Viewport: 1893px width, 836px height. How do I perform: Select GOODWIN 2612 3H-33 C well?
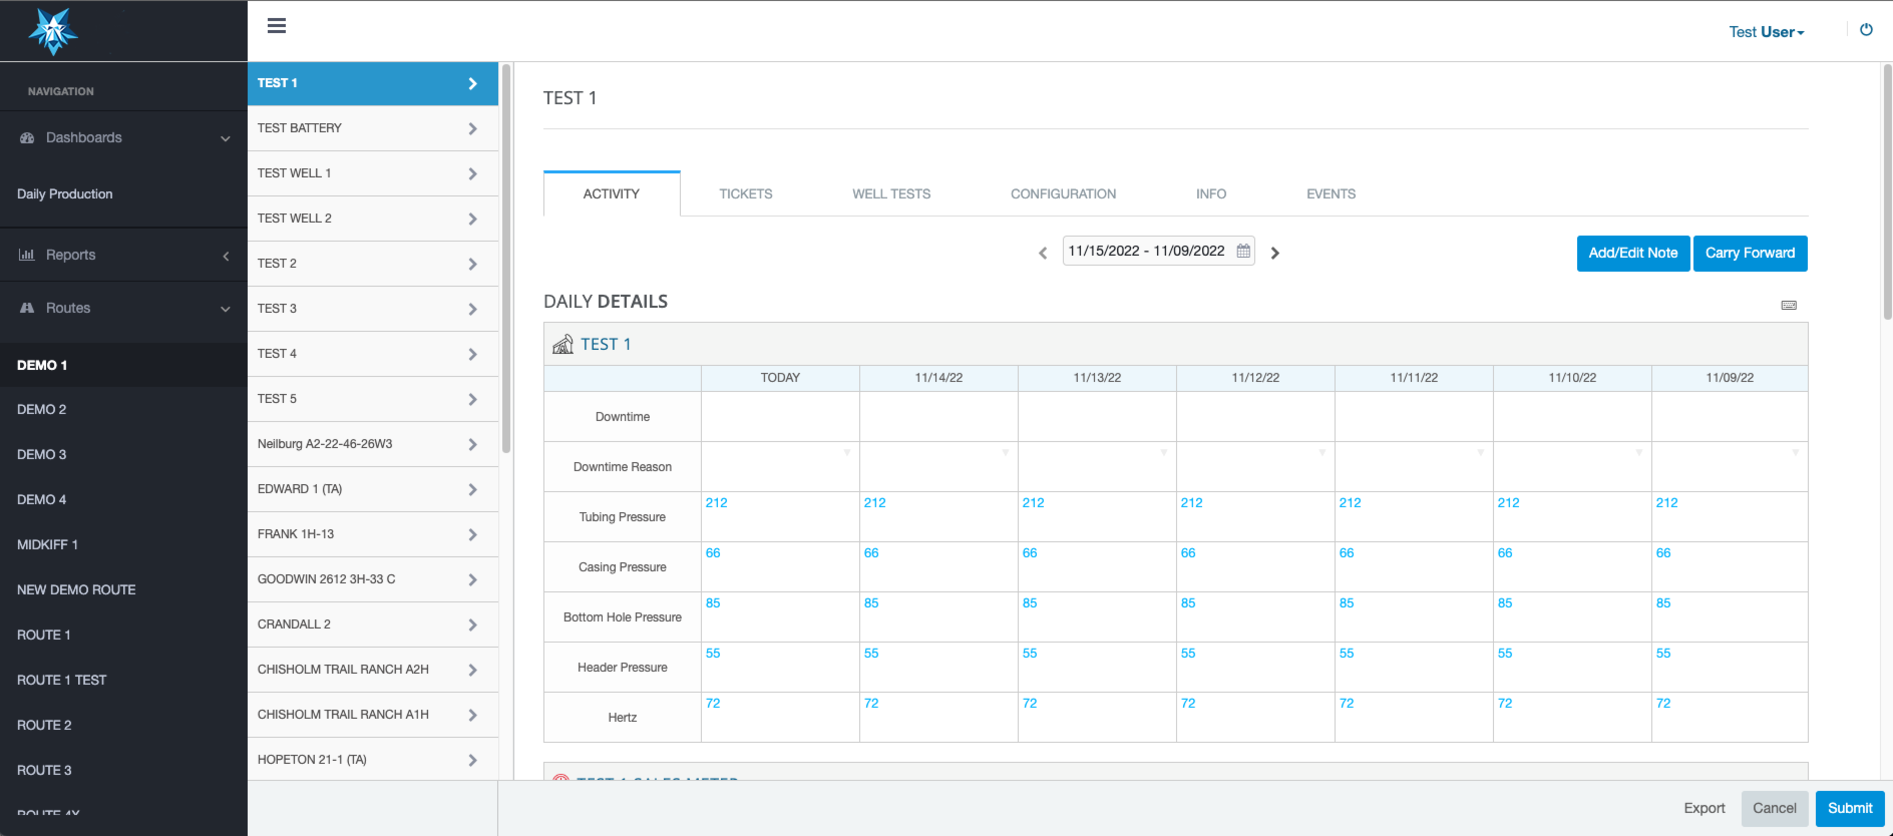click(x=373, y=579)
